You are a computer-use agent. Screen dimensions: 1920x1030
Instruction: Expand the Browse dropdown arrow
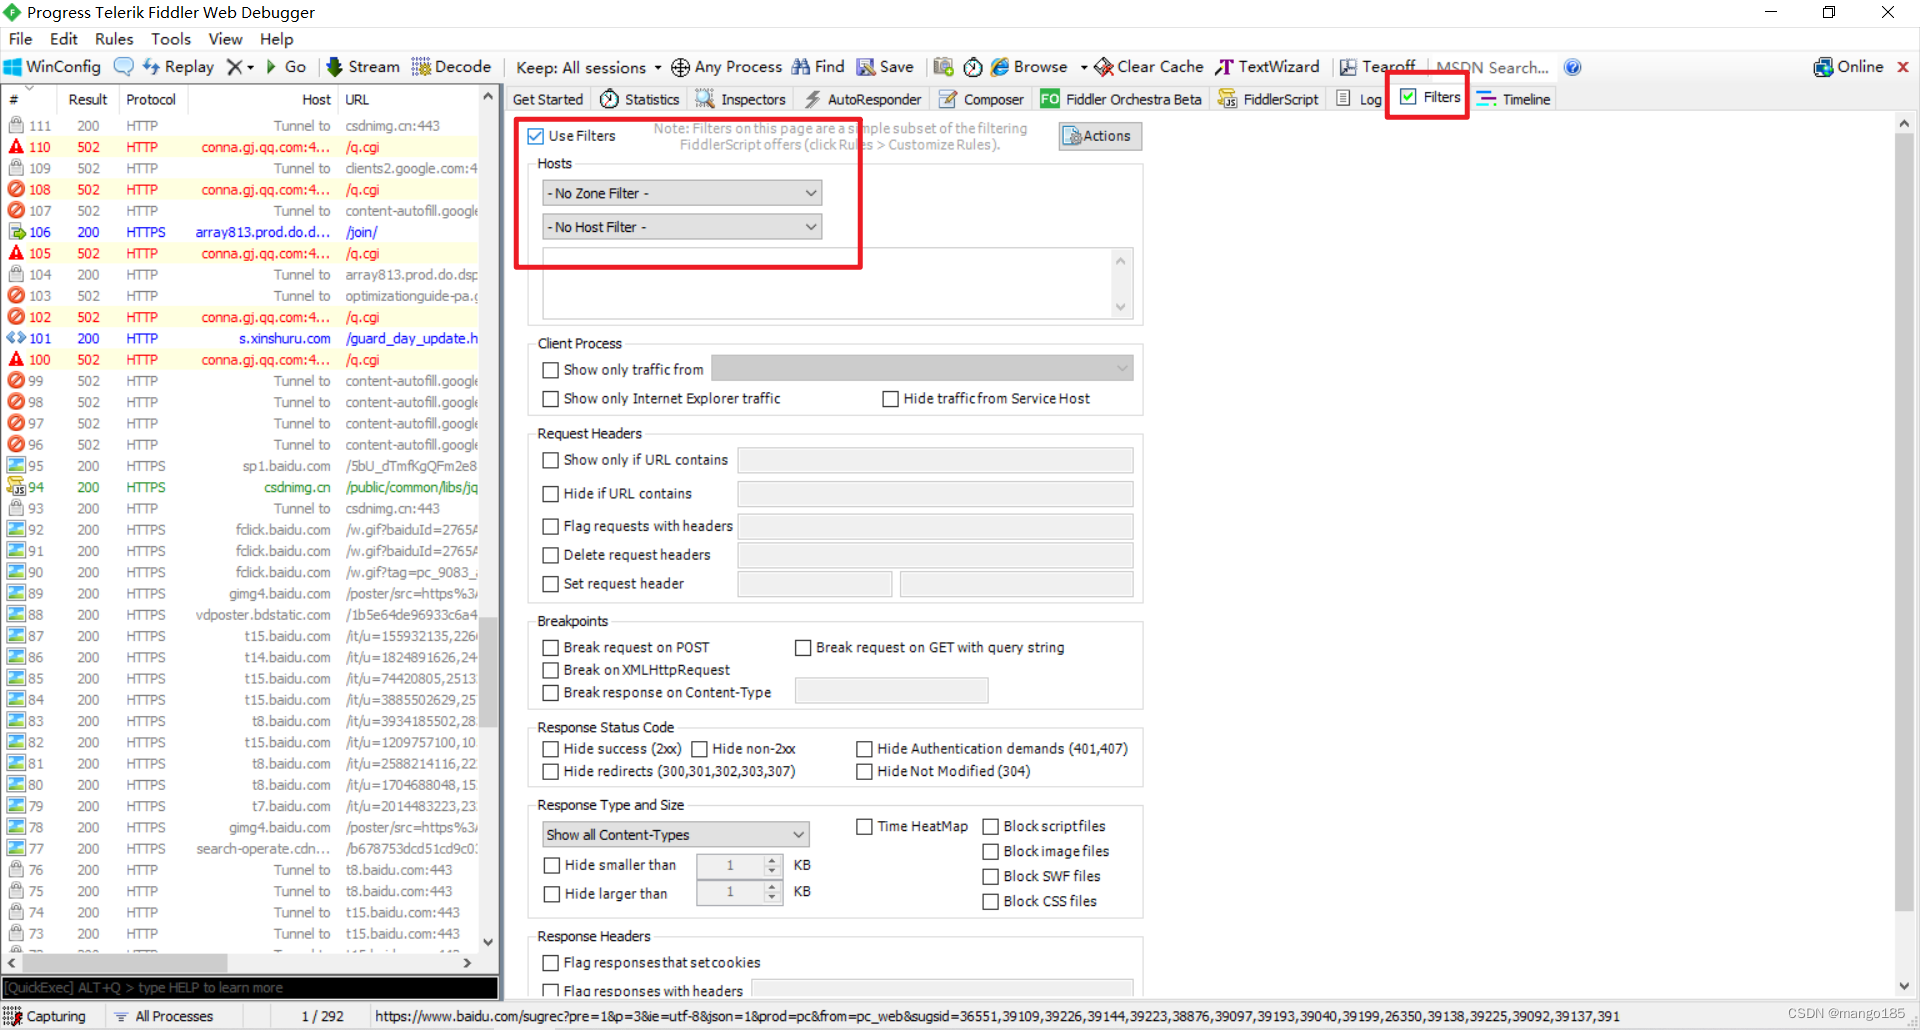[1084, 67]
